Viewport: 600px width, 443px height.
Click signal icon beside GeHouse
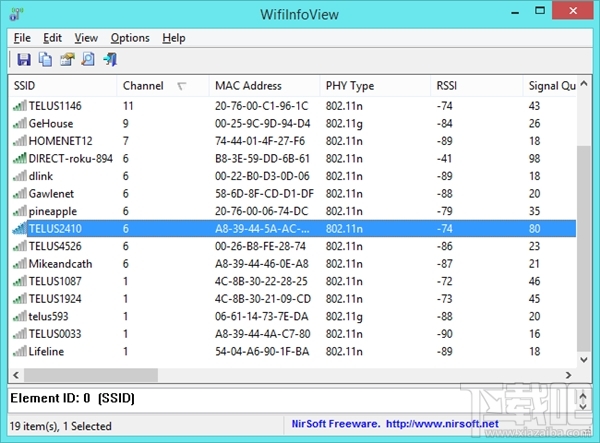point(20,123)
